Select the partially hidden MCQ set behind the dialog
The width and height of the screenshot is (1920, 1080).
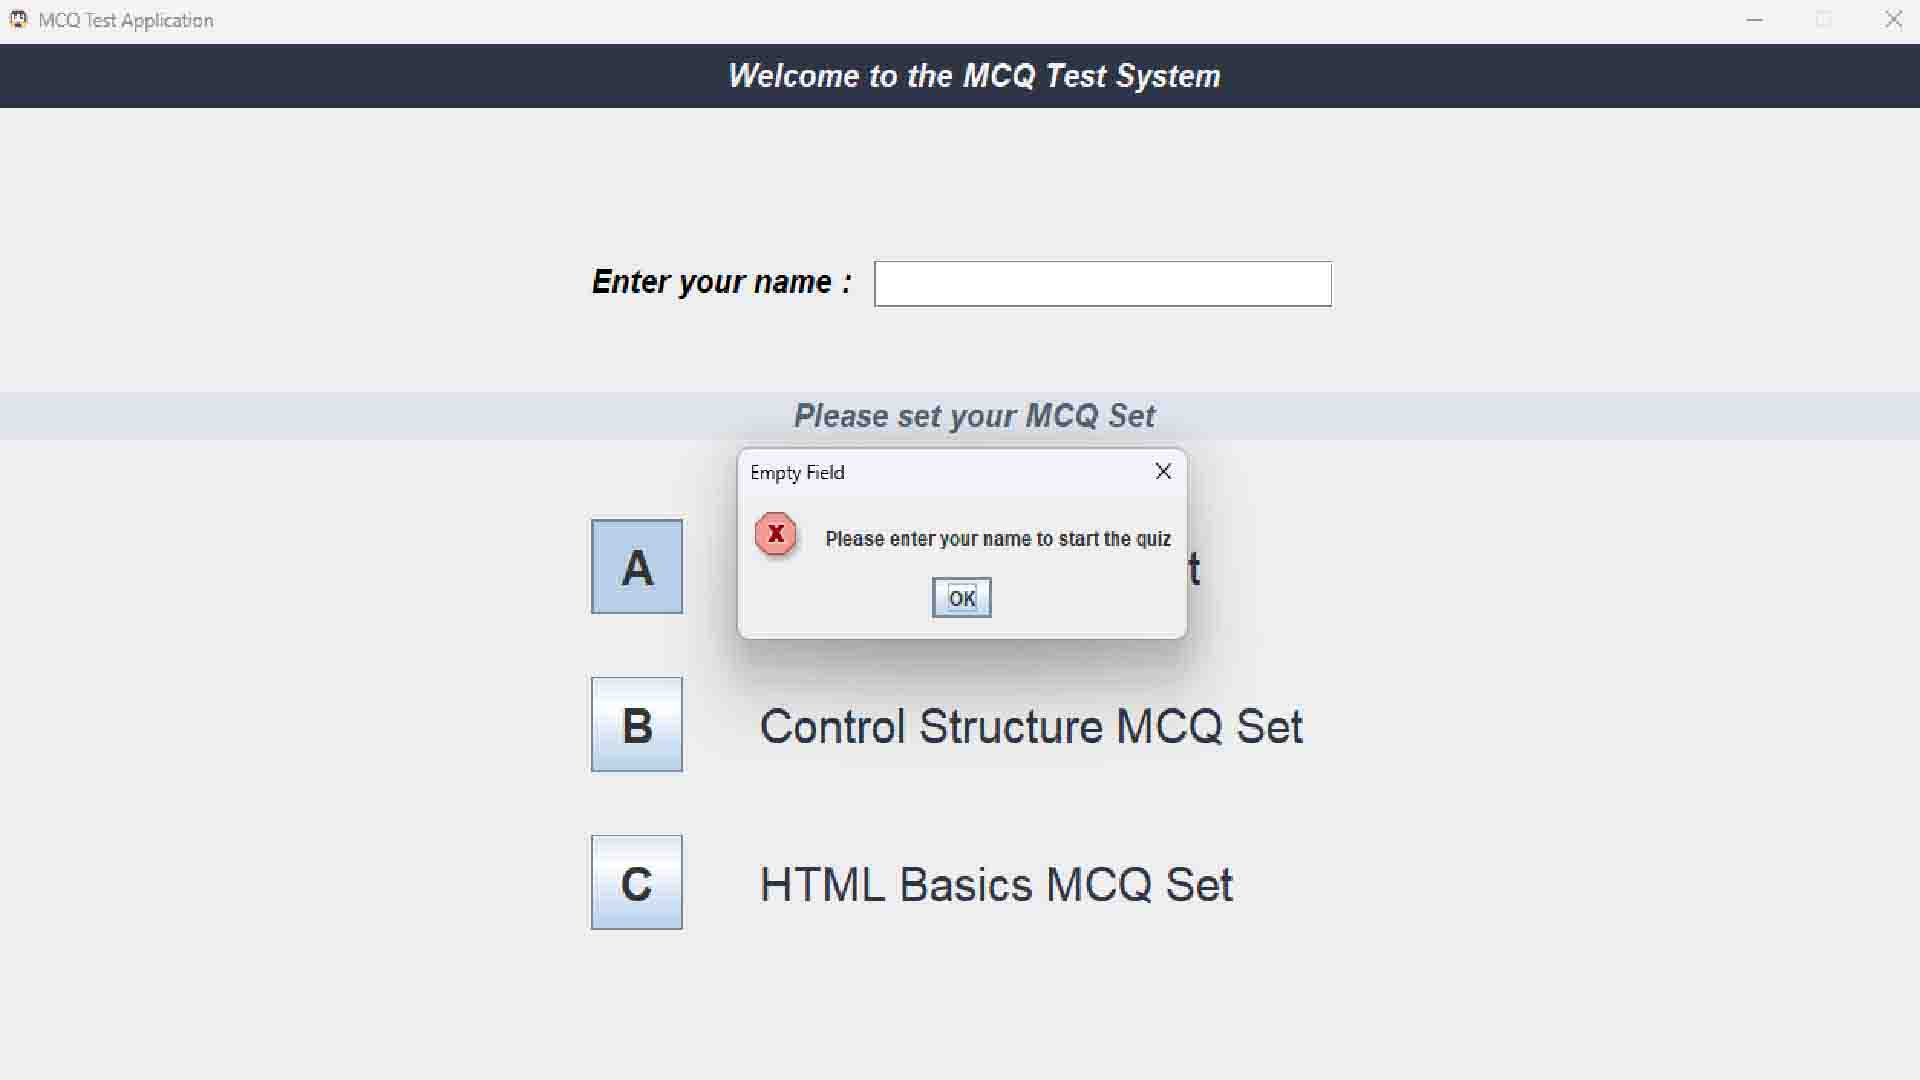coord(1195,570)
